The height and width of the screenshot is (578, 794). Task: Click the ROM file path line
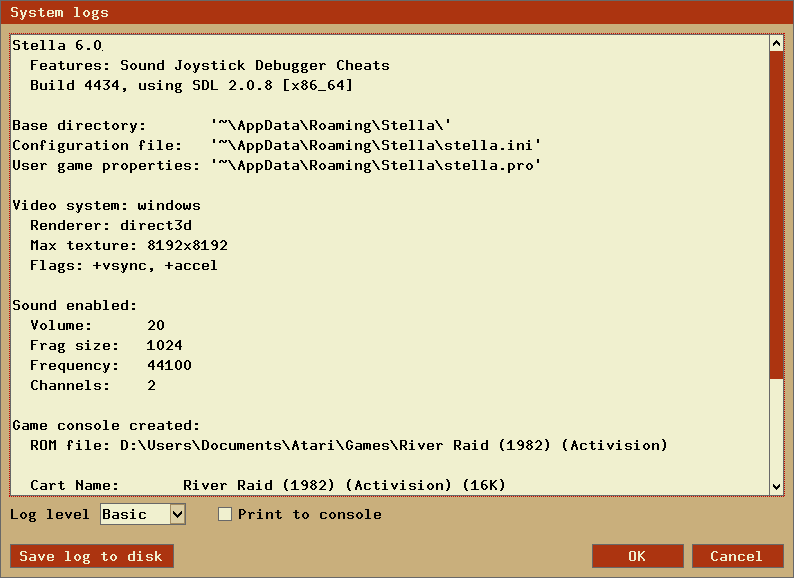tap(349, 445)
